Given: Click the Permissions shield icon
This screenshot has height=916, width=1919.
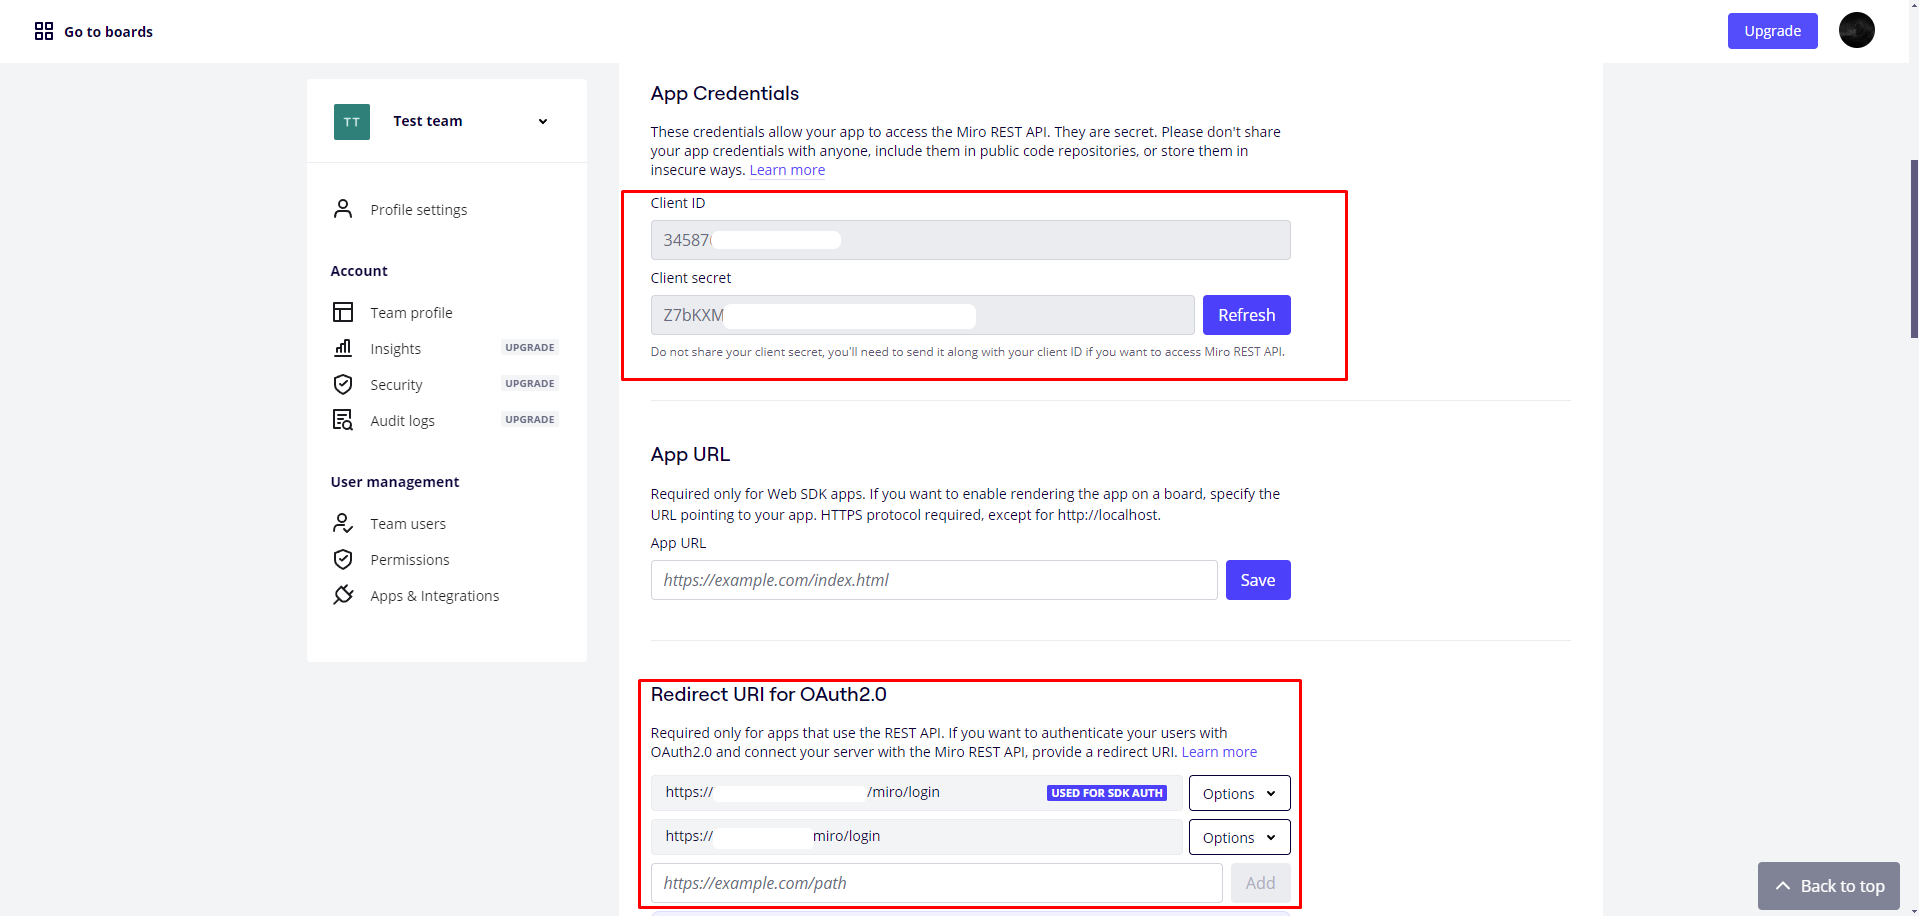Looking at the screenshot, I should coord(343,559).
